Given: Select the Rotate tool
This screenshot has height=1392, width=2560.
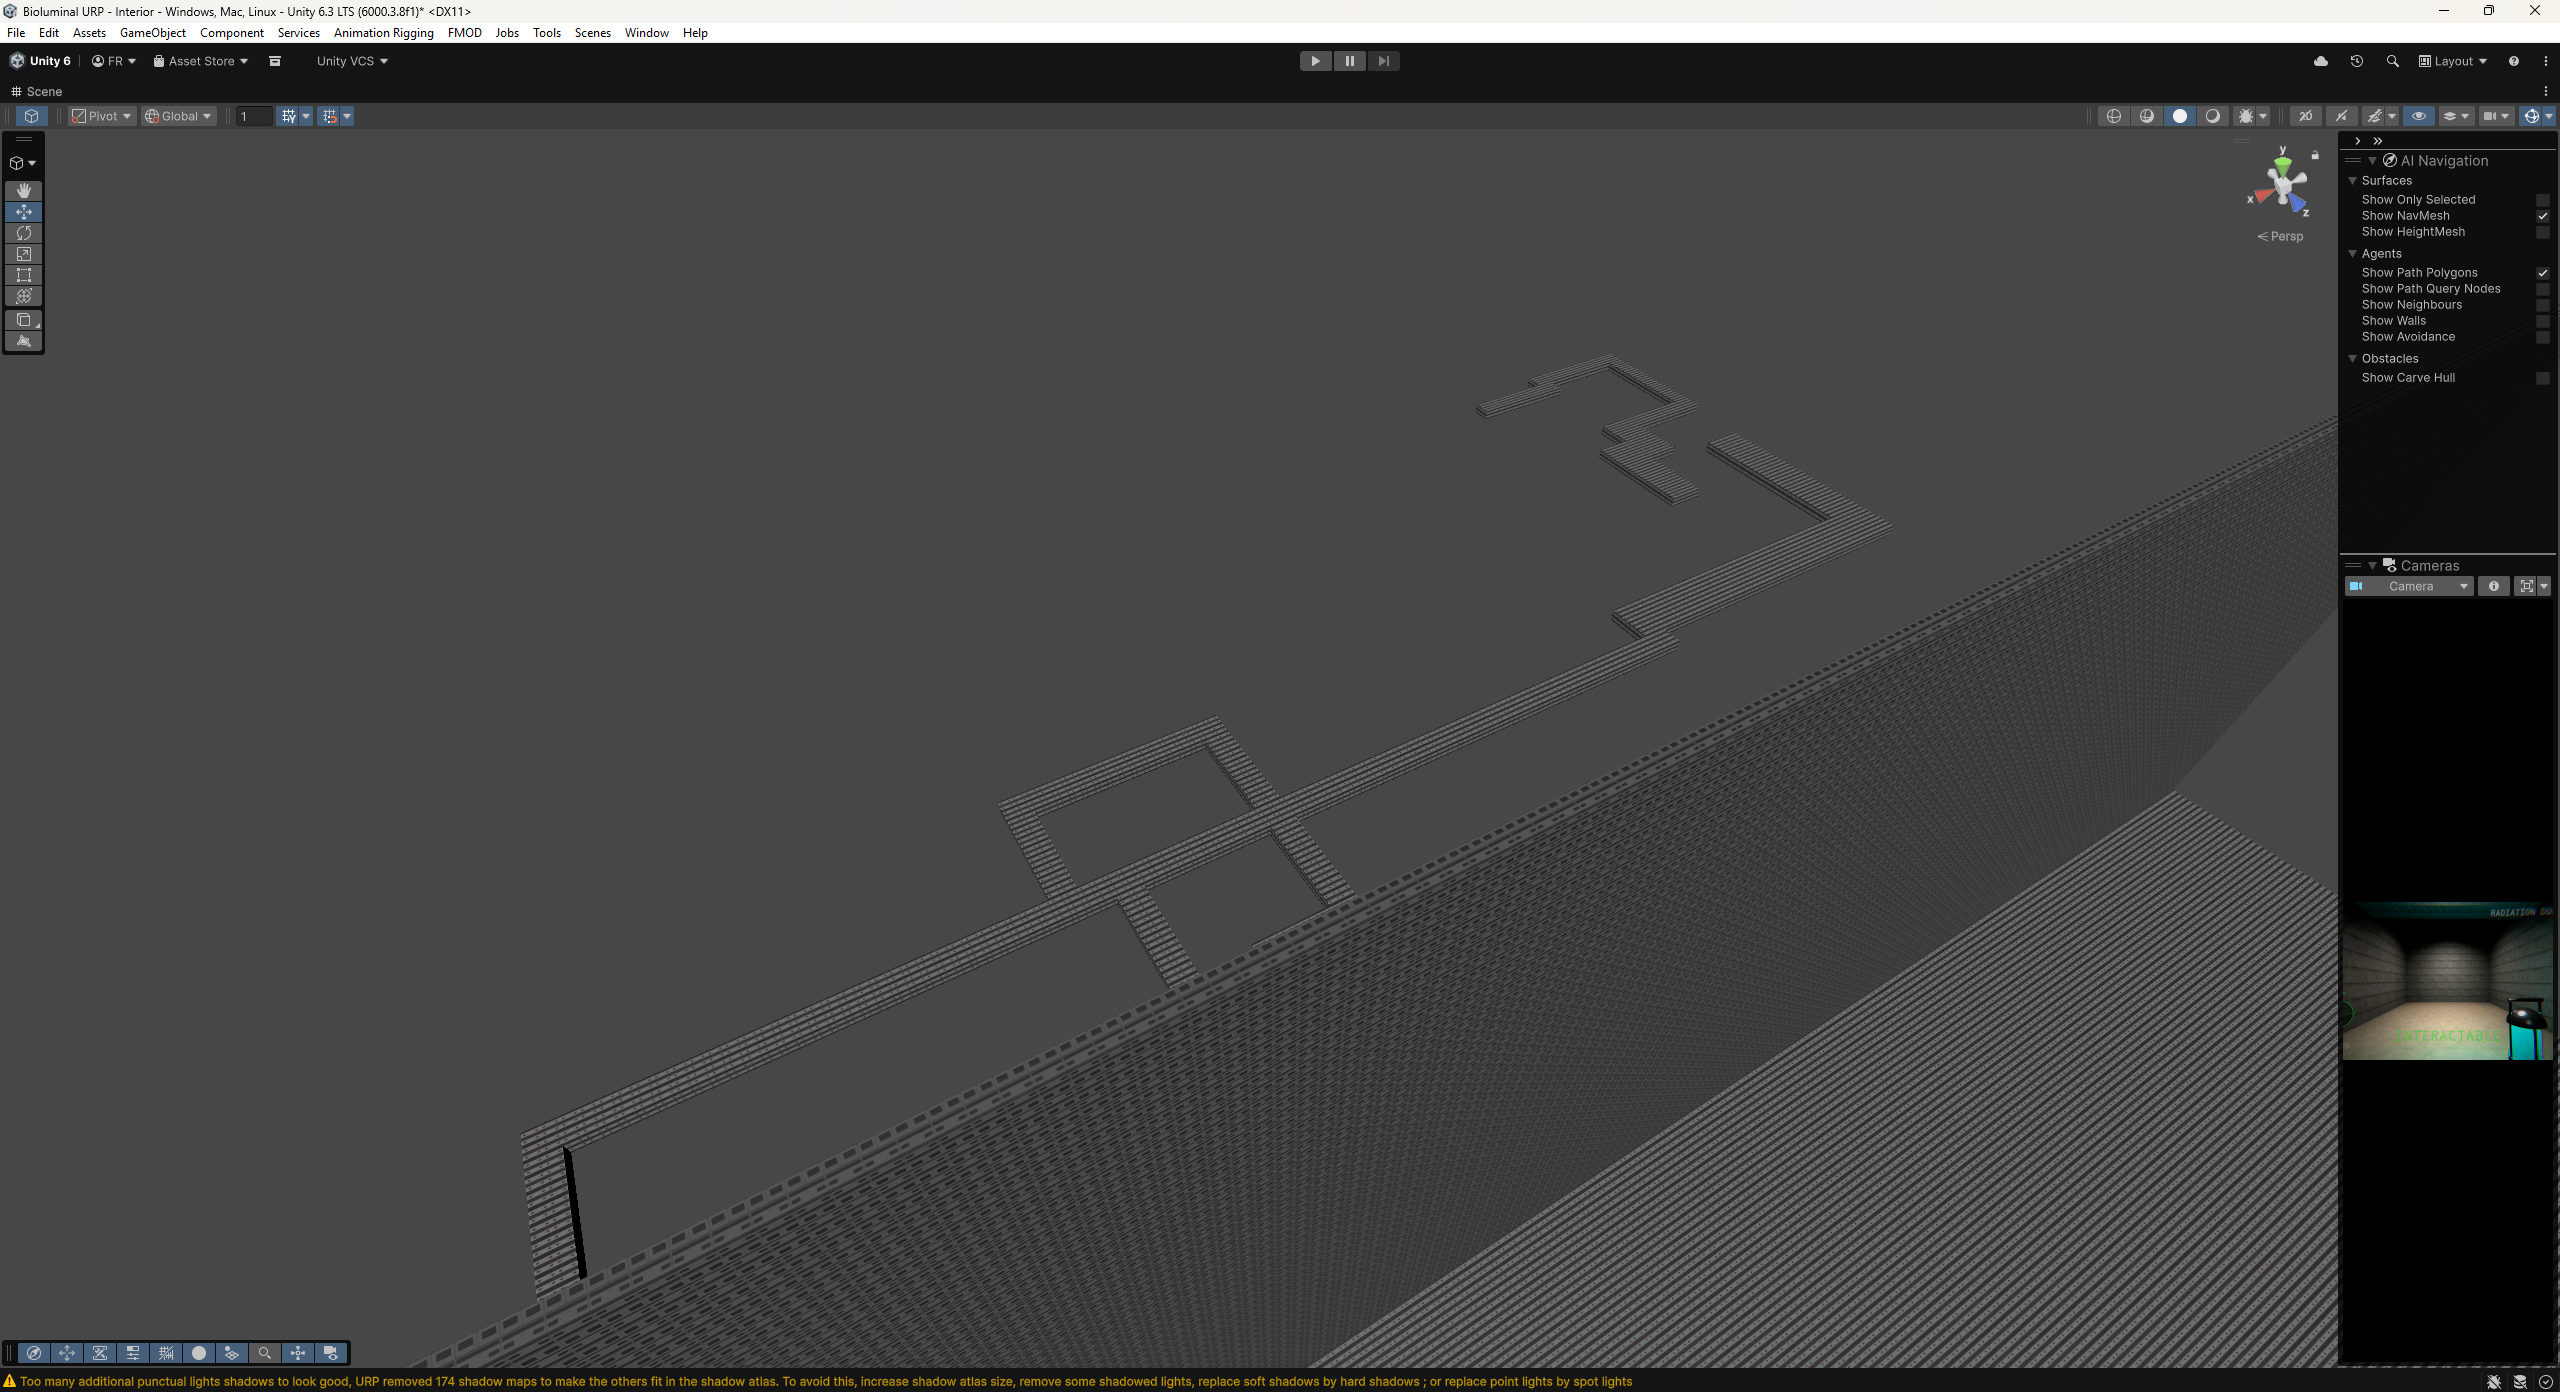Looking at the screenshot, I should point(24,233).
